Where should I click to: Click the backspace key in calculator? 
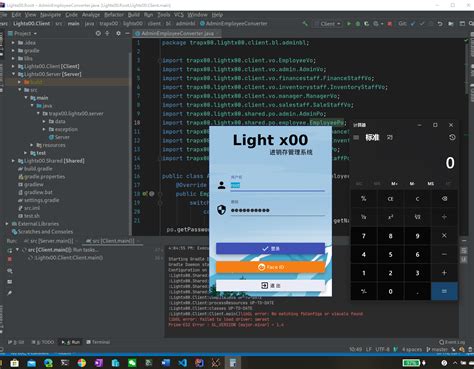[444, 199]
